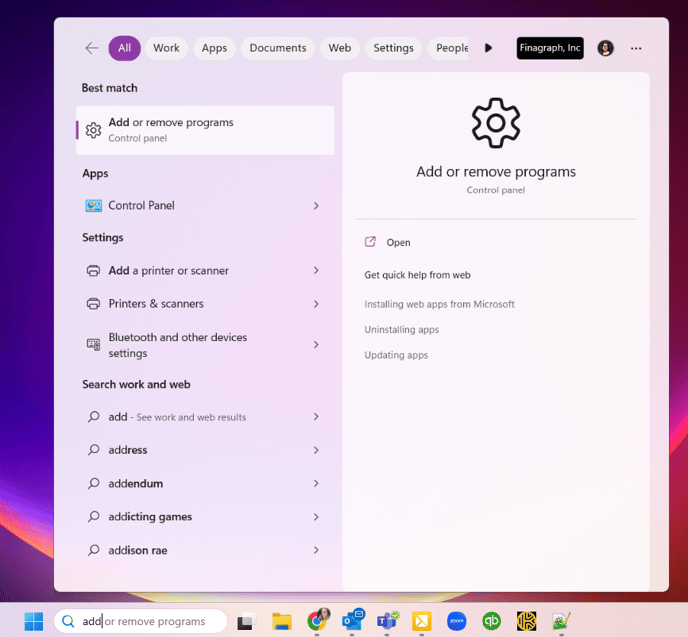Click the back arrow in search panel

coord(92,48)
